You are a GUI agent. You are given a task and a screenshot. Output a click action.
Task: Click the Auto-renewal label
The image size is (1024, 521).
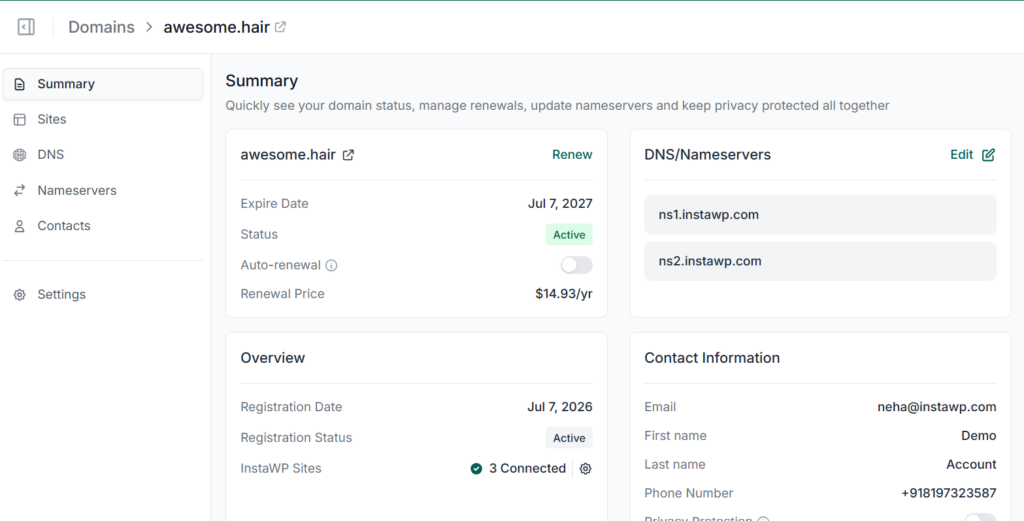coord(280,265)
